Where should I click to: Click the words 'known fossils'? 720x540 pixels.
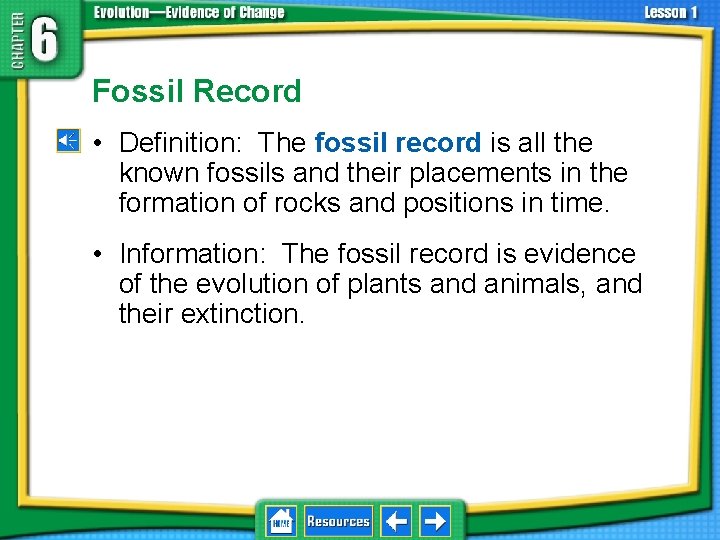[202, 173]
